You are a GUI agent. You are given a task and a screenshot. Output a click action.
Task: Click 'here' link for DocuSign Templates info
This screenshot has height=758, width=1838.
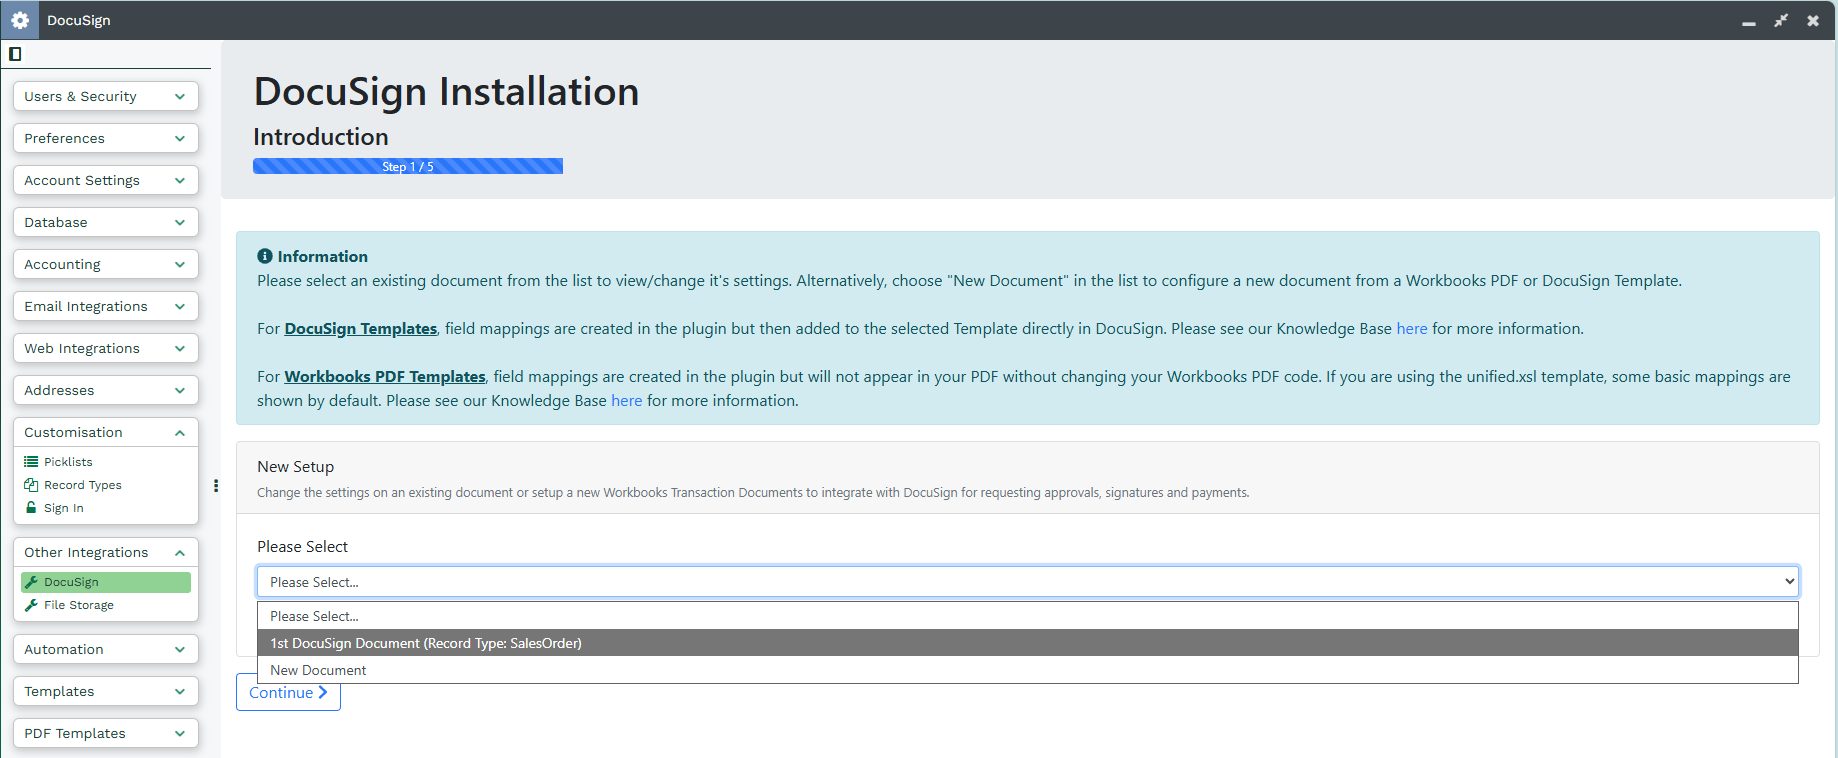point(1412,328)
